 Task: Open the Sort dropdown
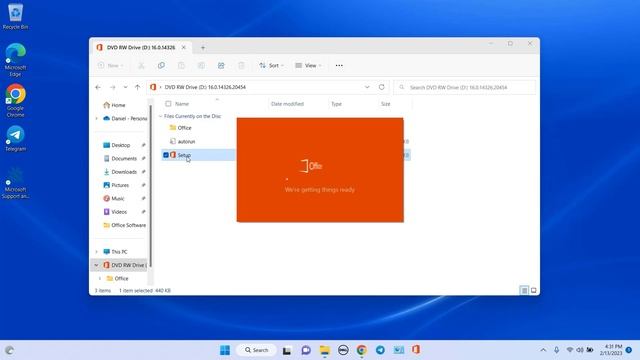271,65
